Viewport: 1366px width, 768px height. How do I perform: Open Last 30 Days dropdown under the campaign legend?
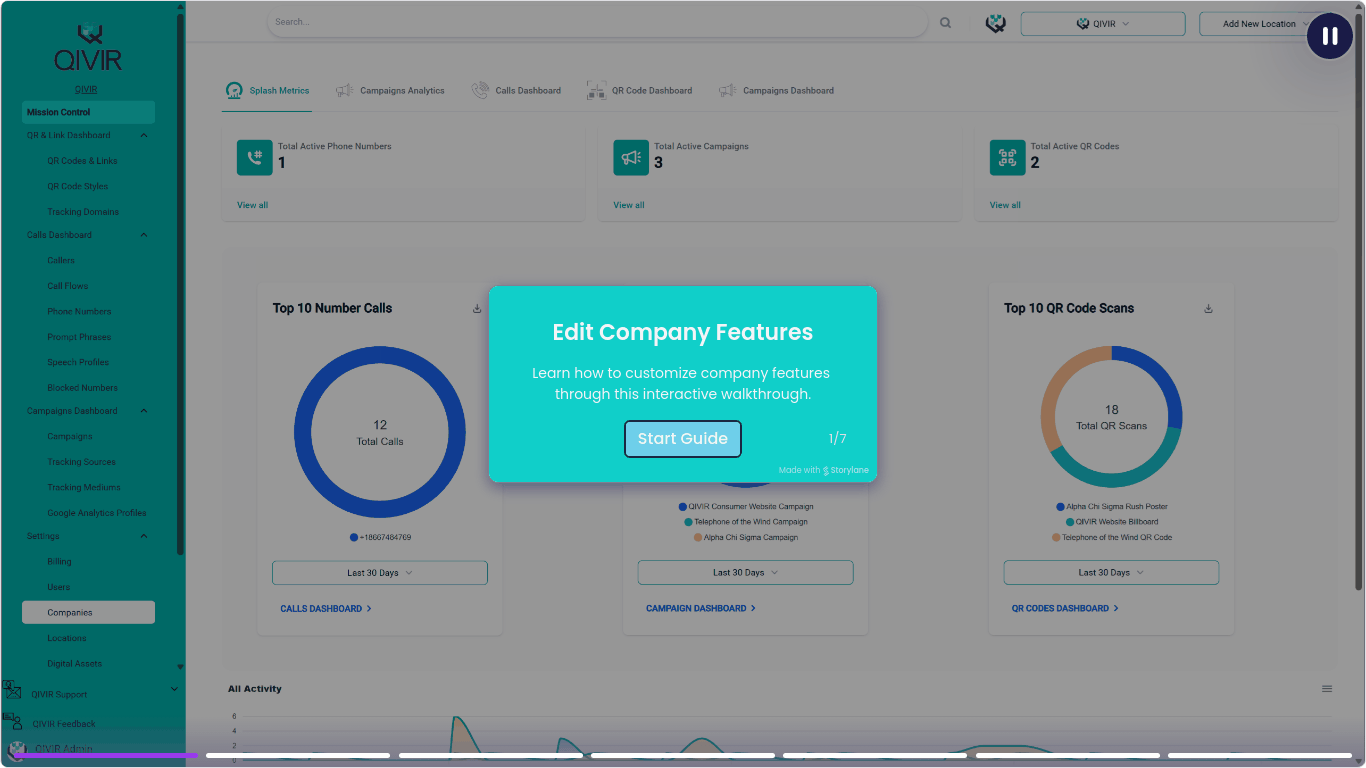tap(746, 573)
